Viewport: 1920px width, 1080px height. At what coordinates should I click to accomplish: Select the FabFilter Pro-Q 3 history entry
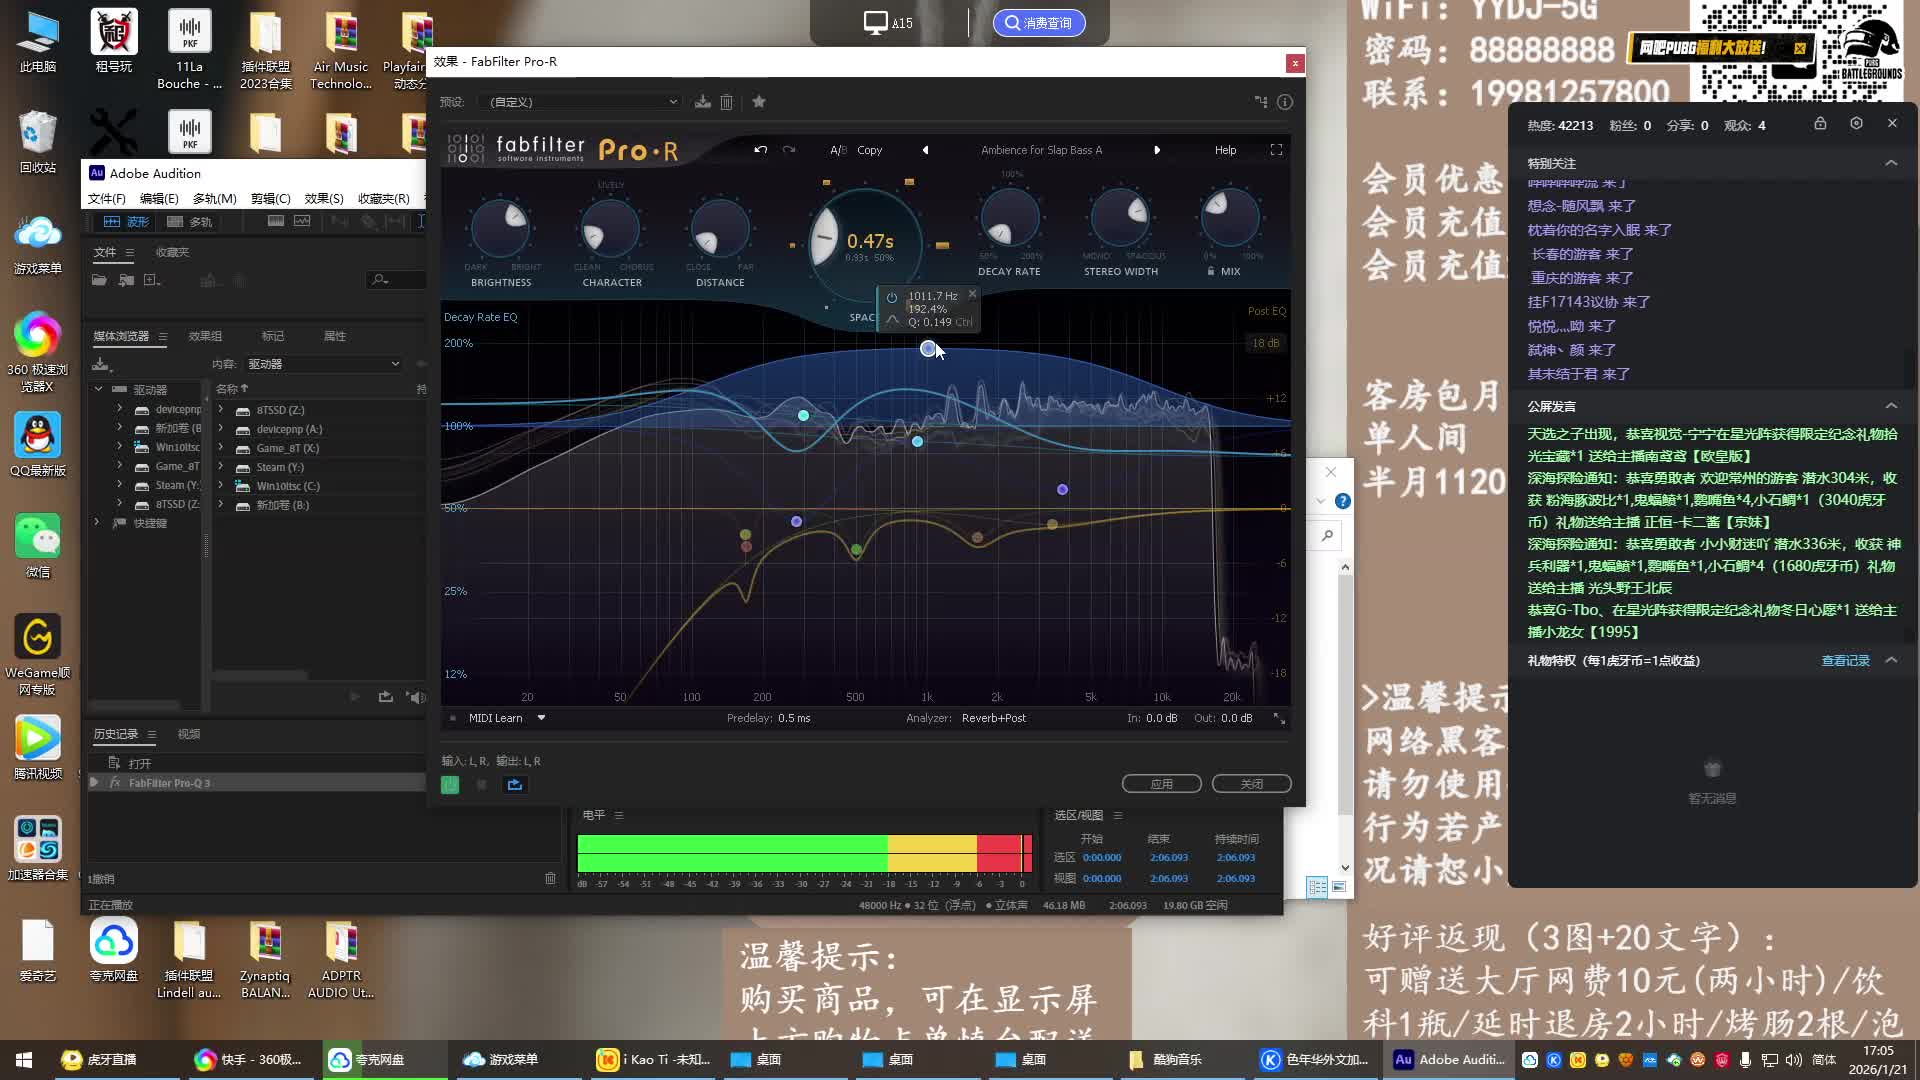pos(169,783)
